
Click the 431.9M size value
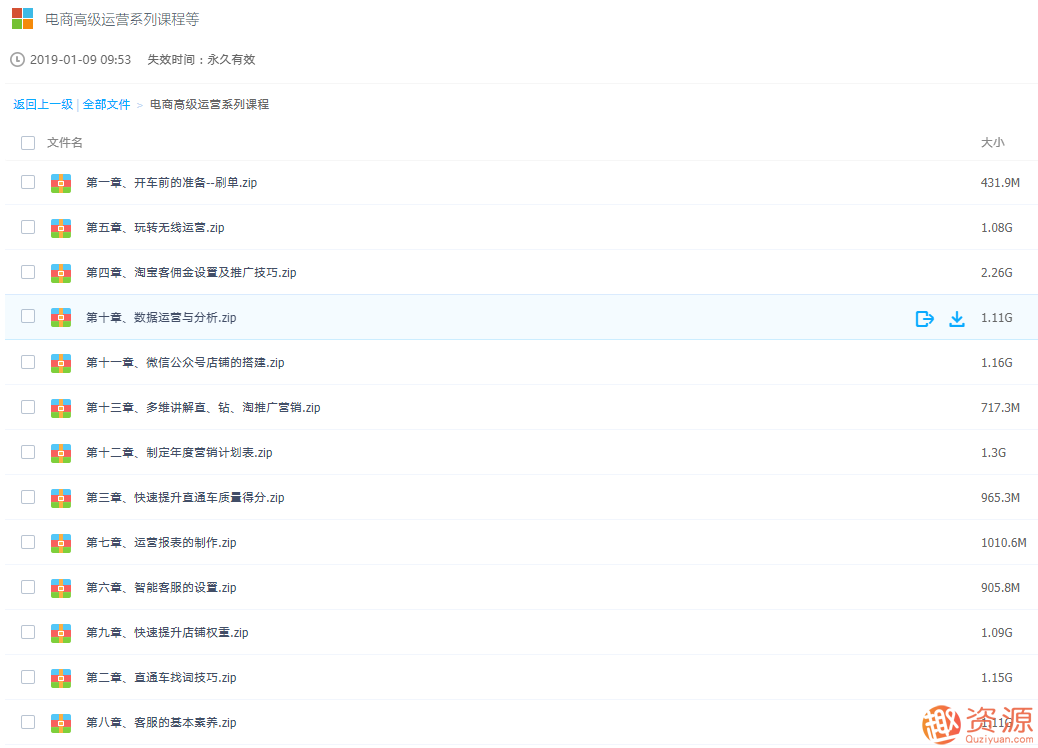pos(1000,183)
